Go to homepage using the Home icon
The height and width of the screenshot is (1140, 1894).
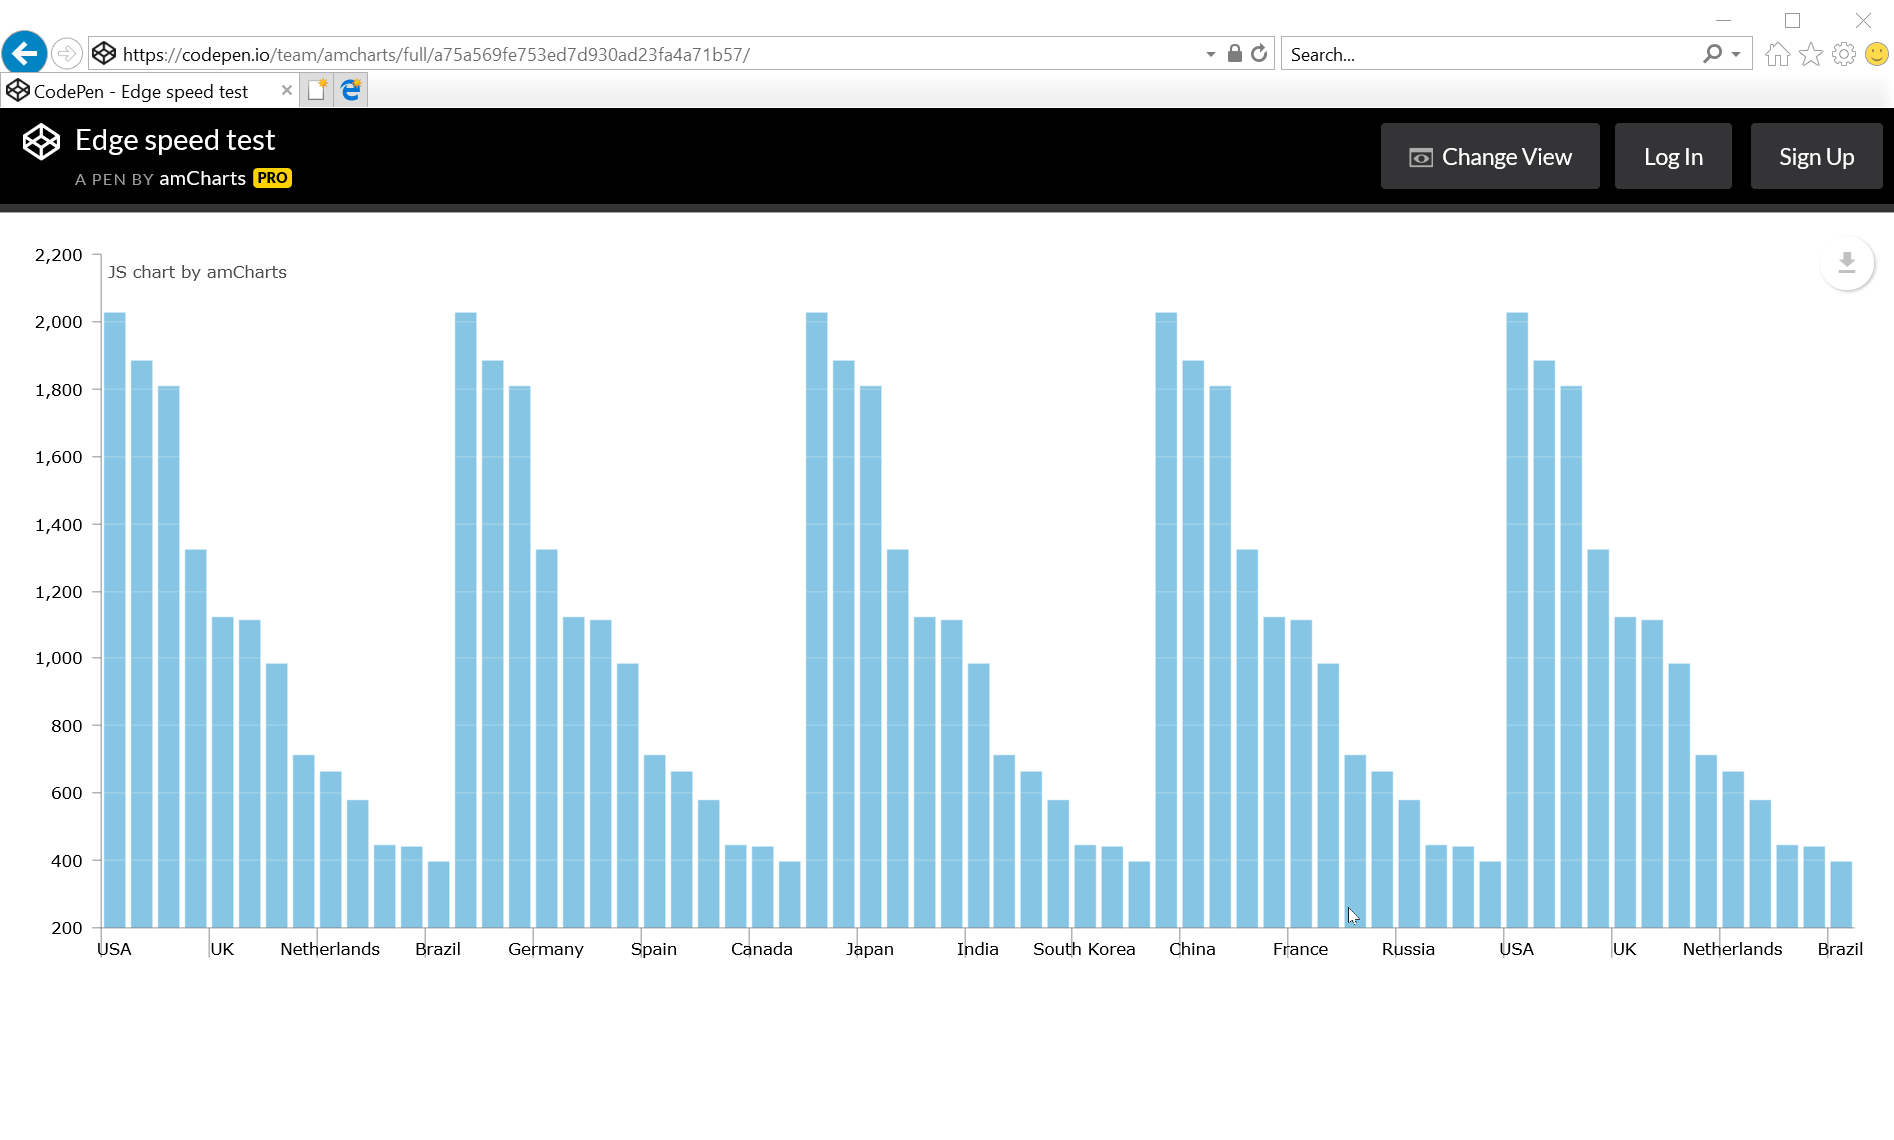[1777, 53]
